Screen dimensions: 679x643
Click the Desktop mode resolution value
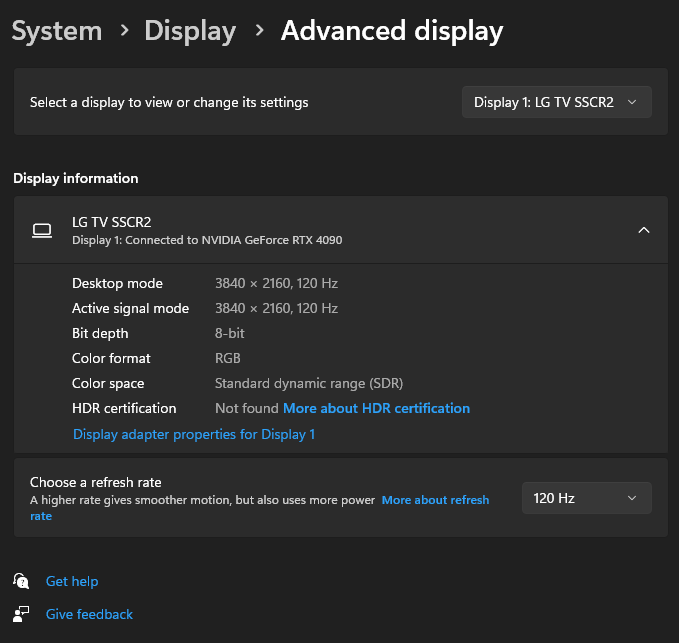coord(276,283)
